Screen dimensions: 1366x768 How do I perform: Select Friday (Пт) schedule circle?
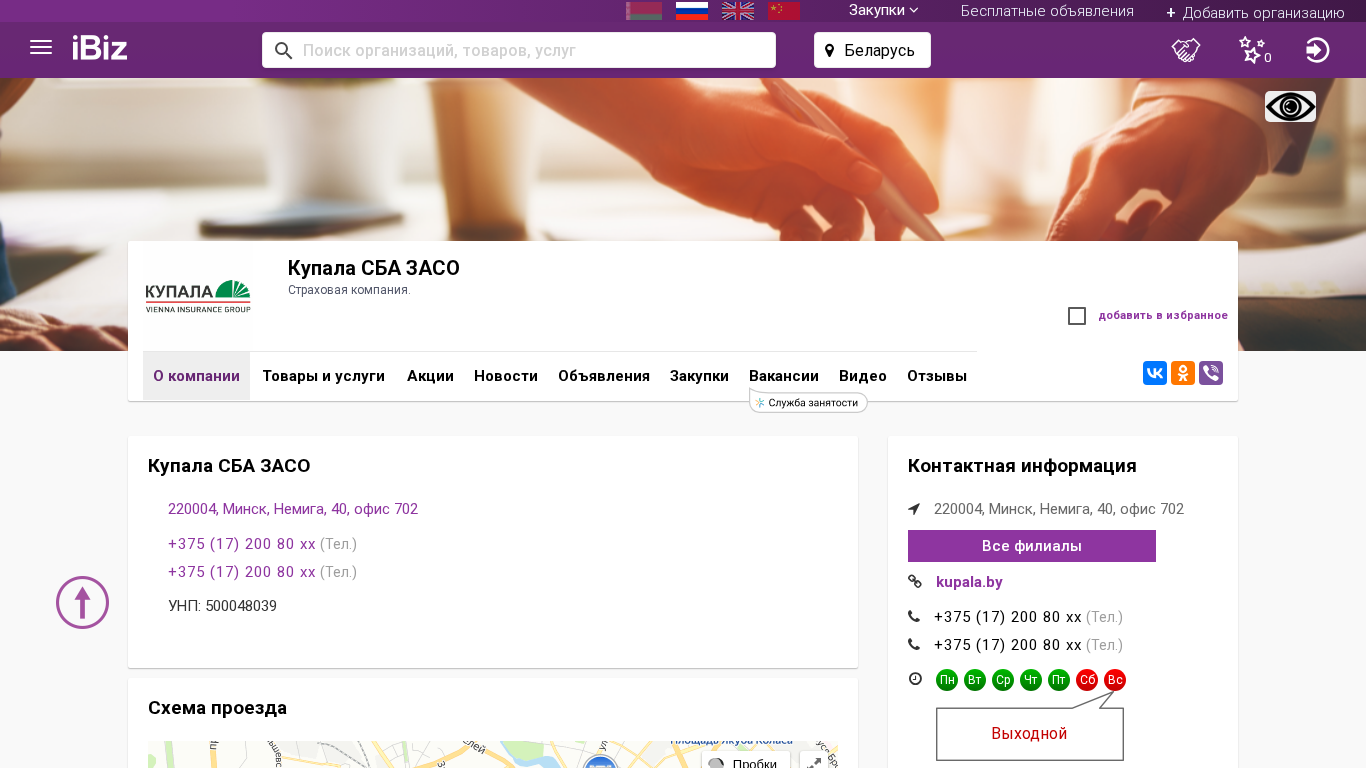coord(1059,680)
